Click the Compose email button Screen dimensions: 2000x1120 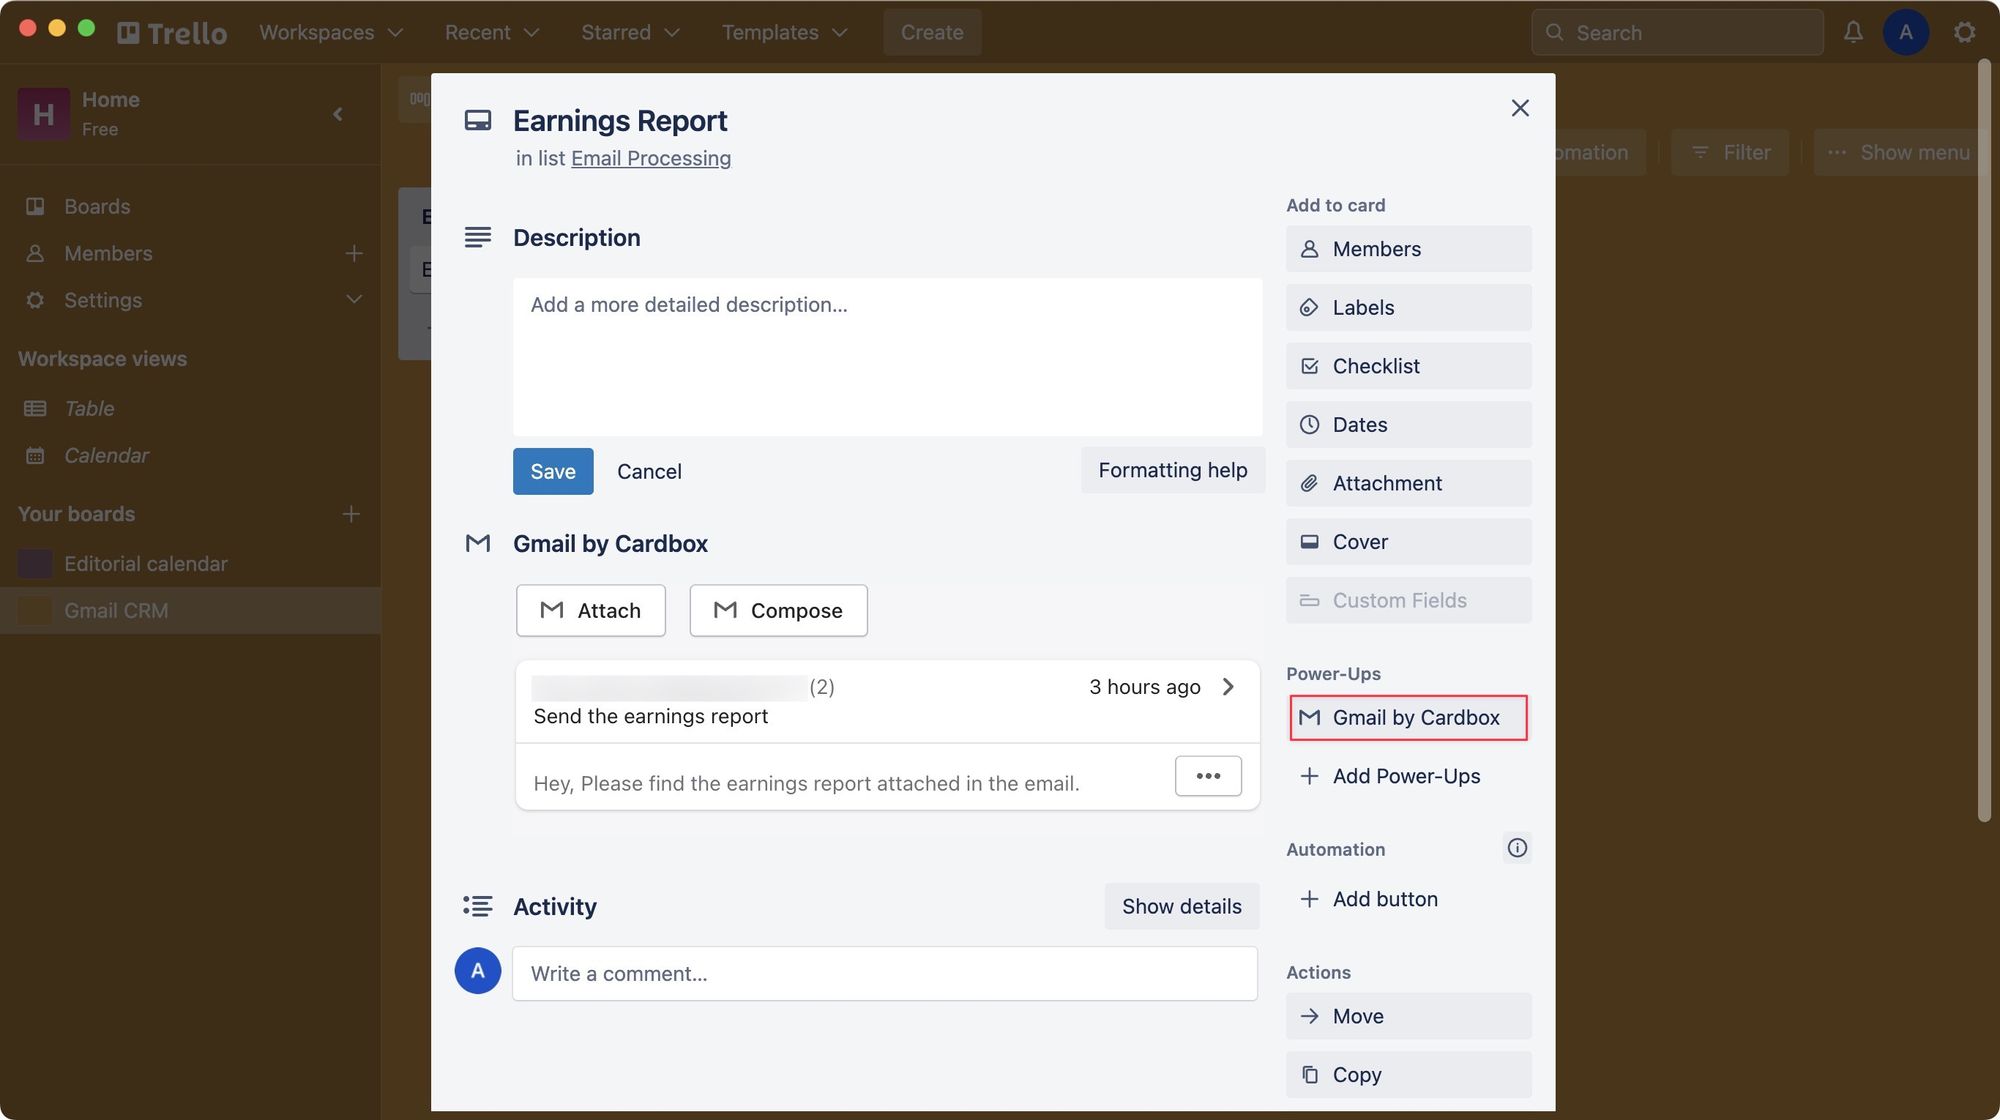tap(778, 610)
